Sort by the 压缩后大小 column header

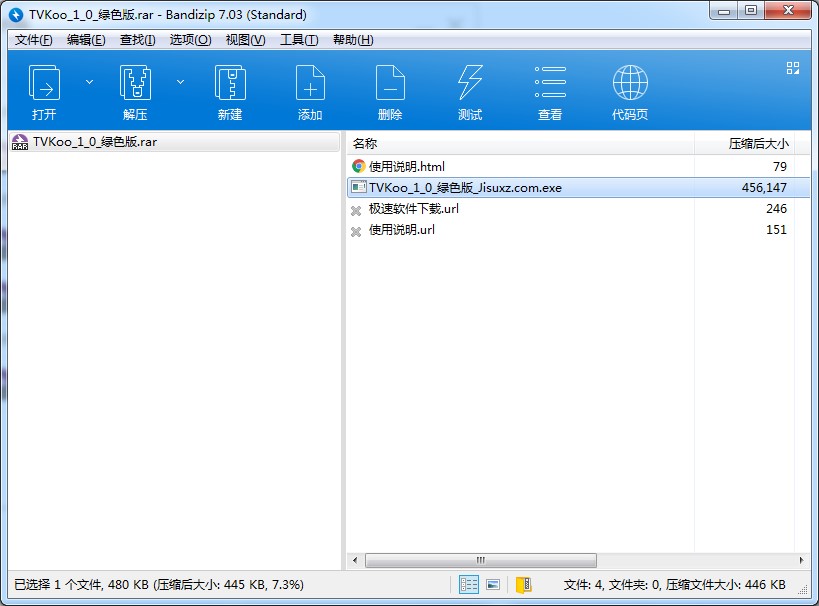[x=744, y=144]
